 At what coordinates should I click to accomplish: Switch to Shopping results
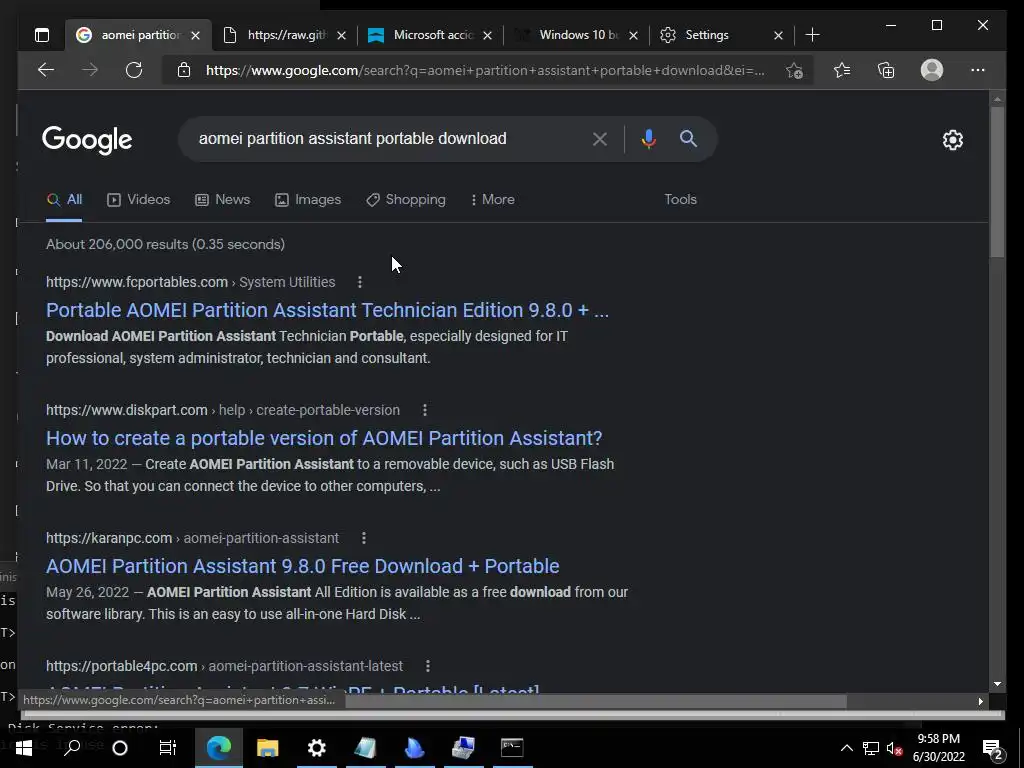pos(406,200)
